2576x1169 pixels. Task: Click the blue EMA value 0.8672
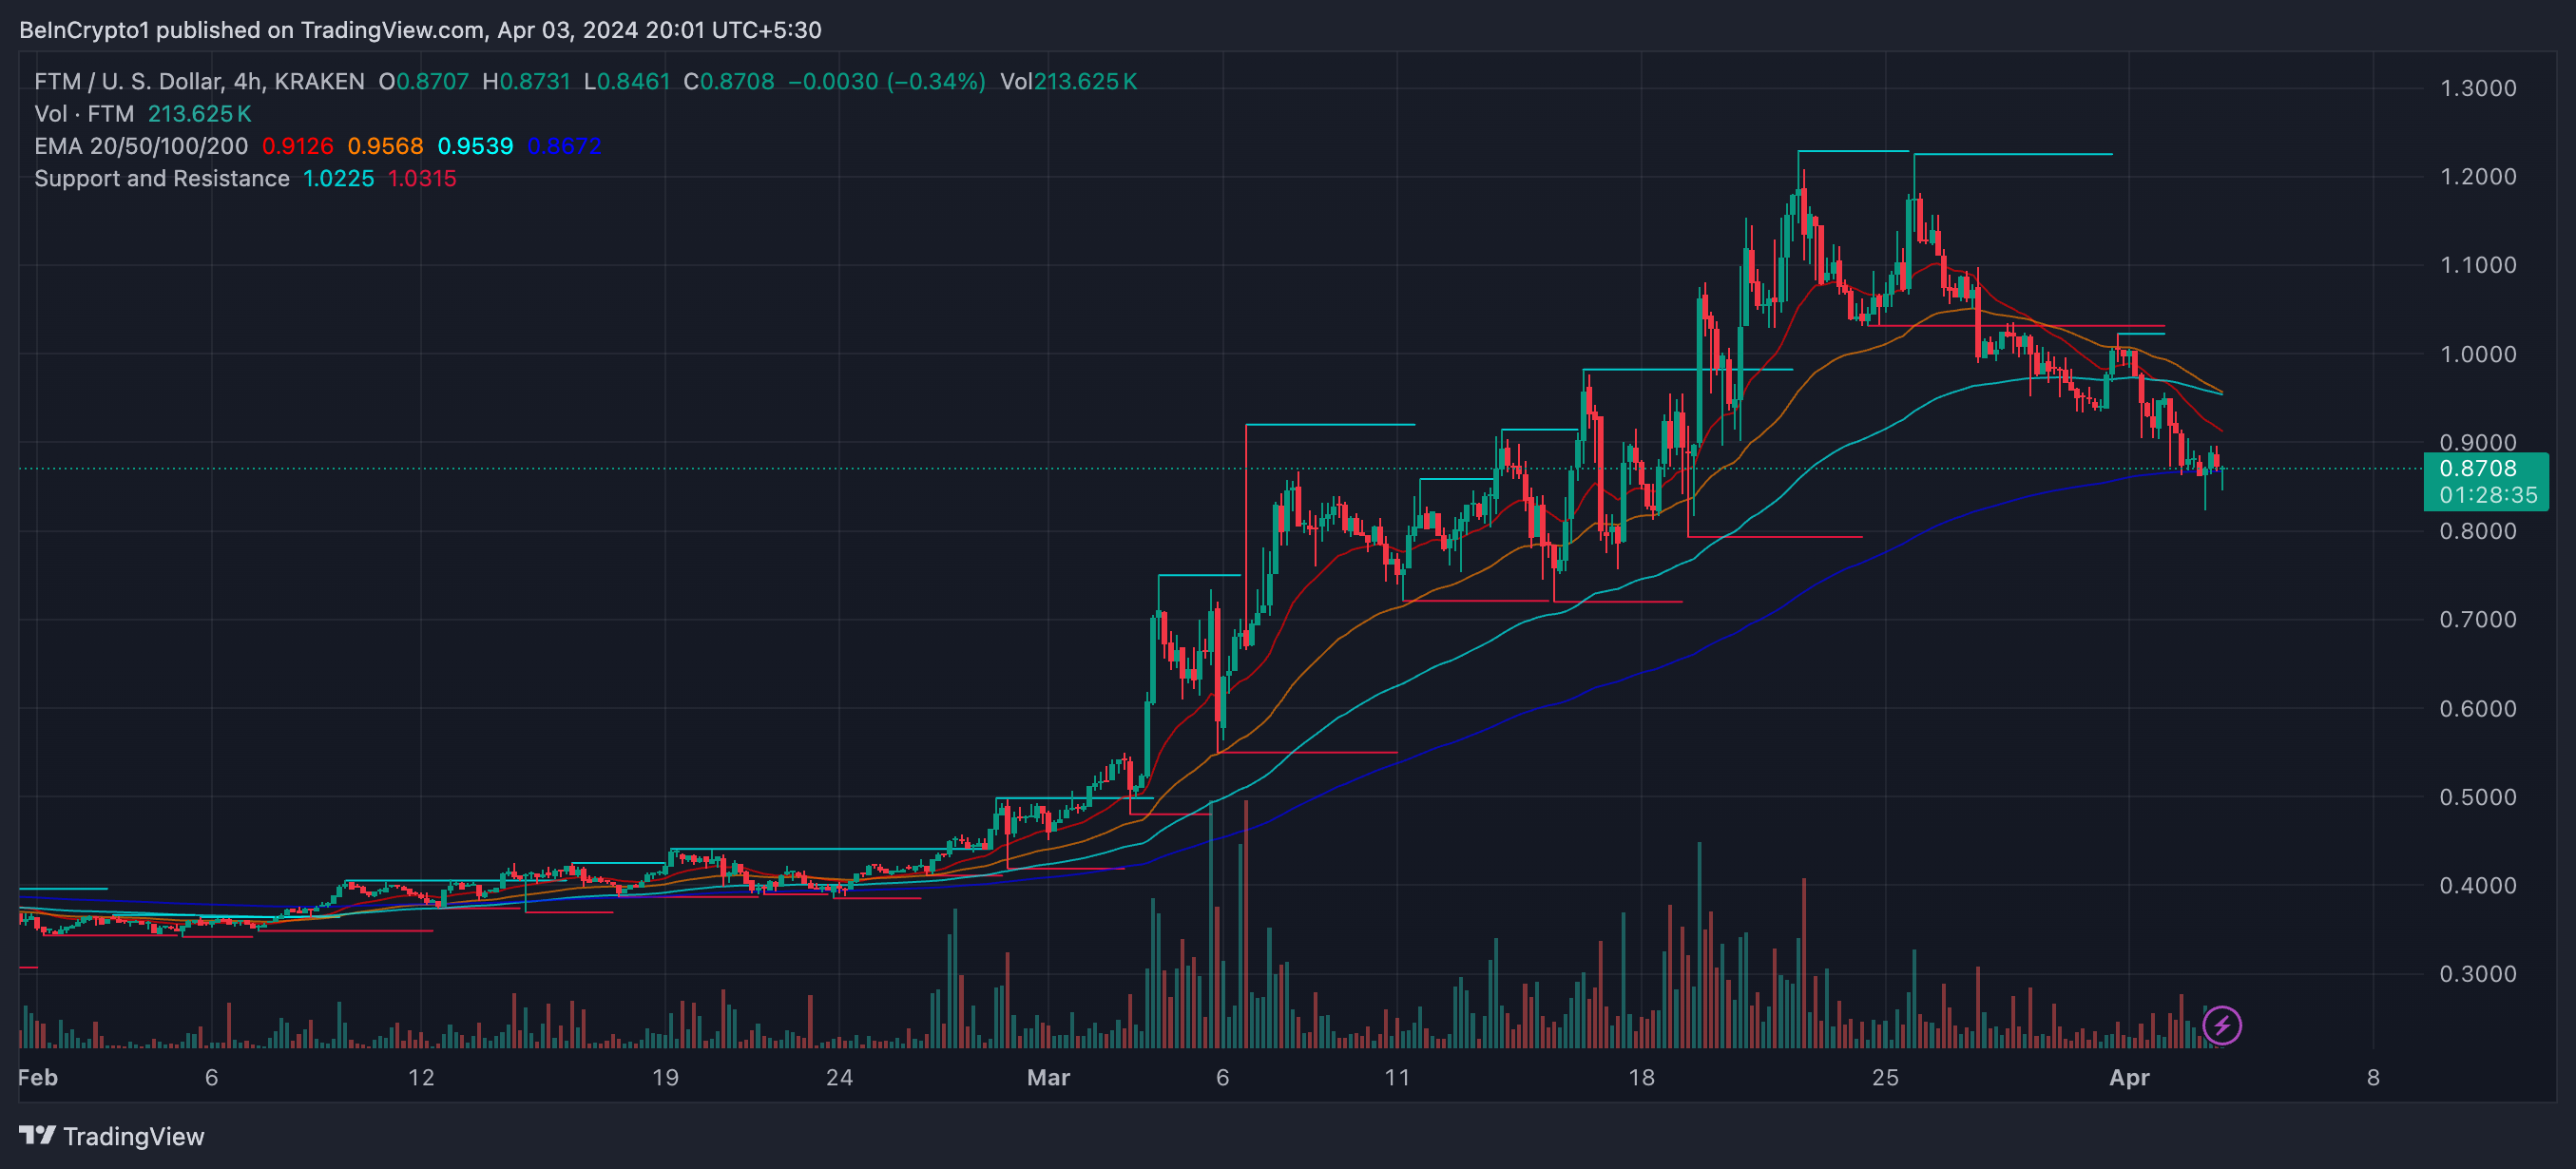564,146
